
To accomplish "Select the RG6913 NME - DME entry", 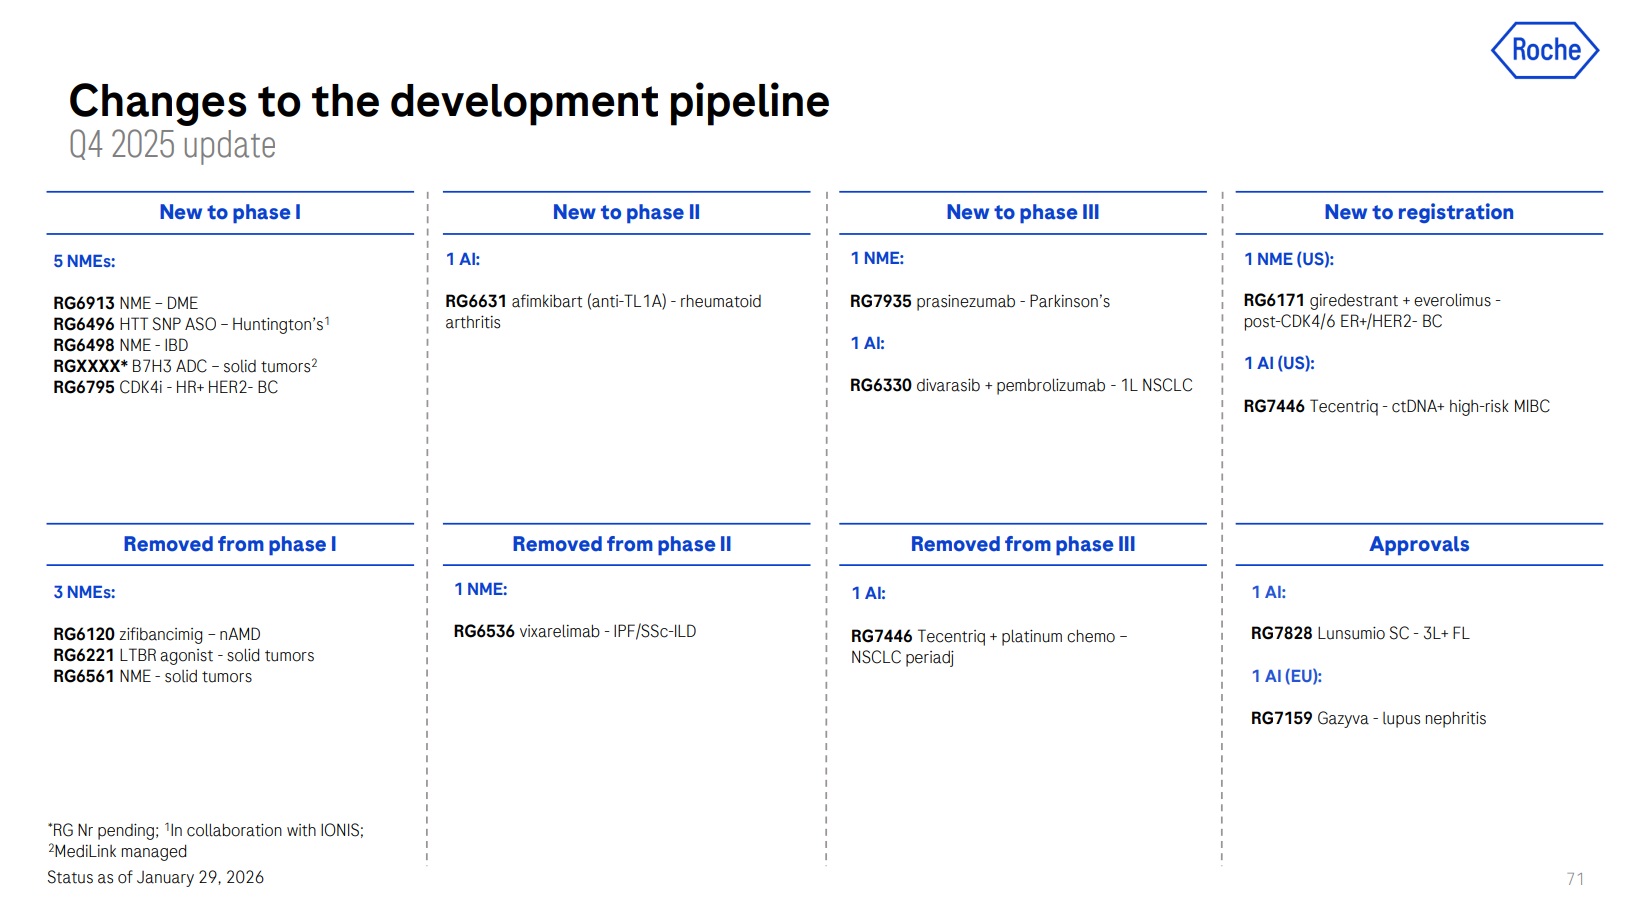I will (126, 303).
